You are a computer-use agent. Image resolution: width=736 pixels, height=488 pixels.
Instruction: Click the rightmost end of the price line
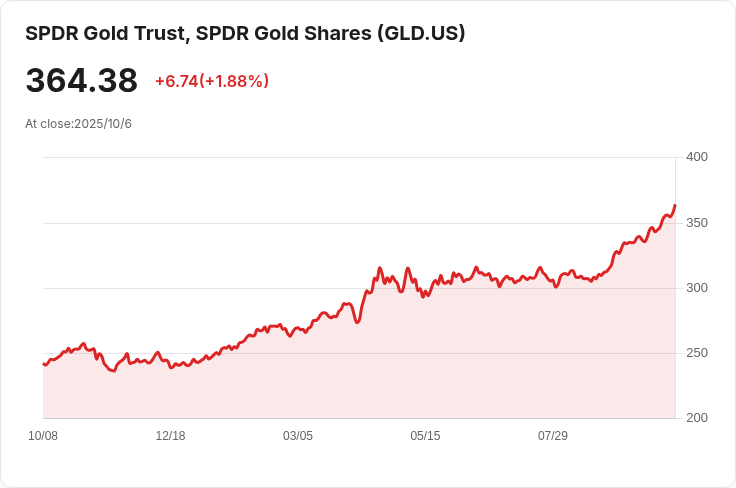point(675,206)
